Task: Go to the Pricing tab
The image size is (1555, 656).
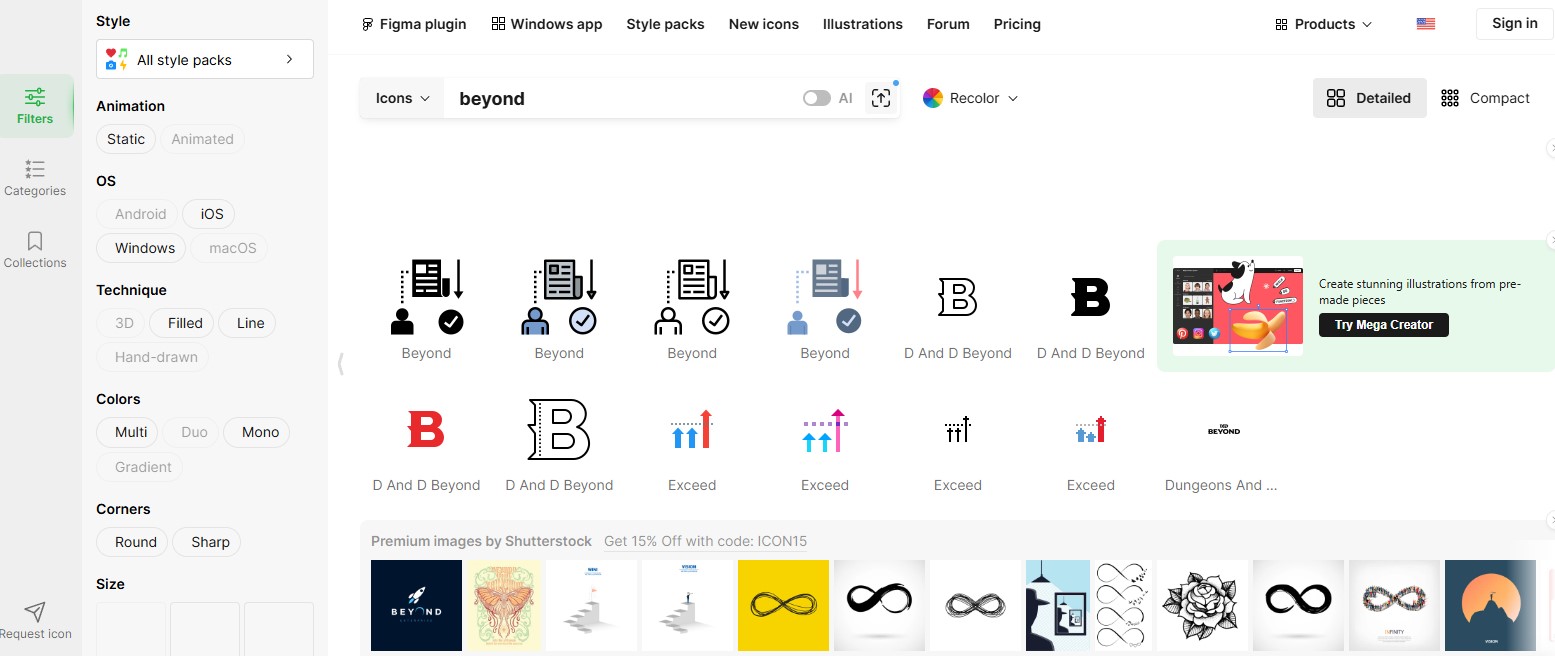Action: [1016, 23]
